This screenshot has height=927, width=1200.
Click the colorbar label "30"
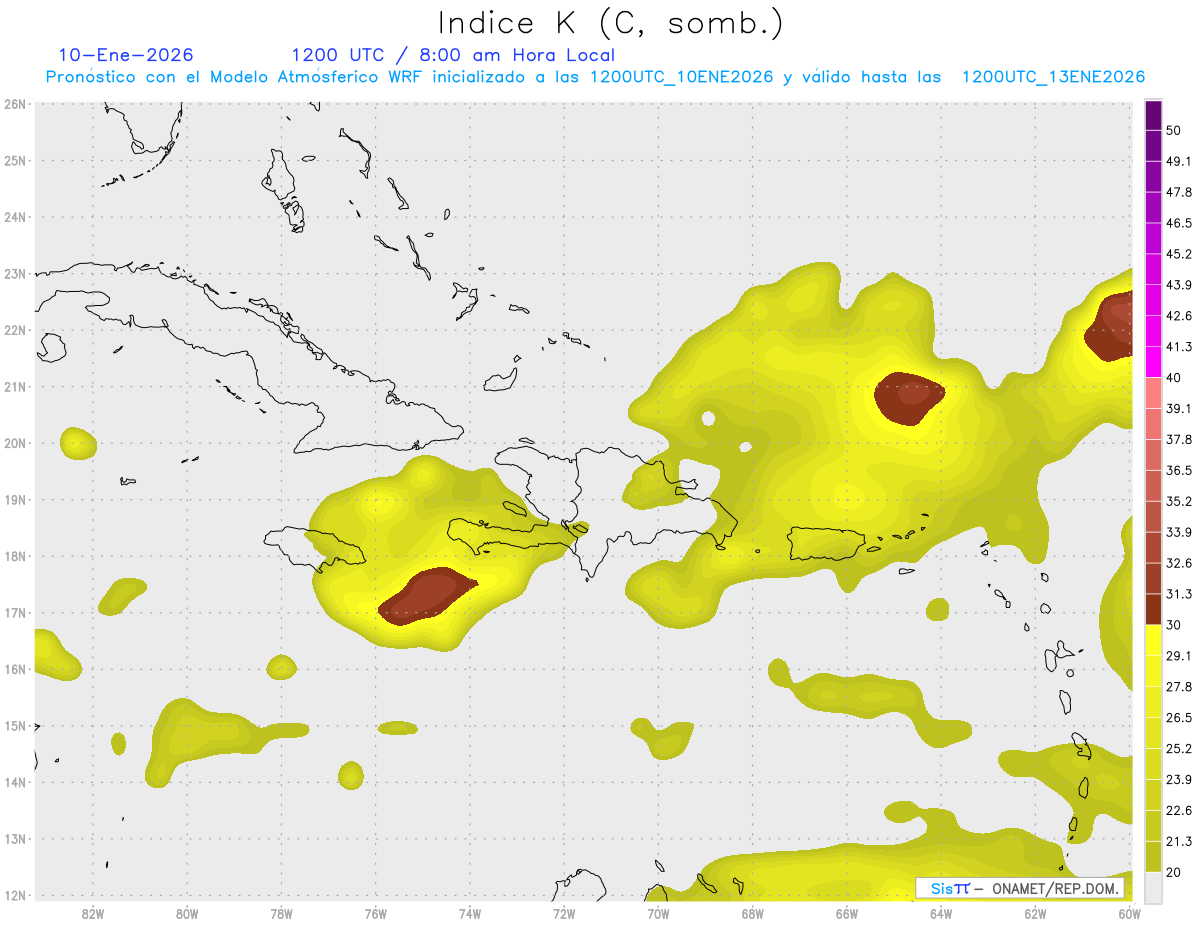coord(1173,625)
